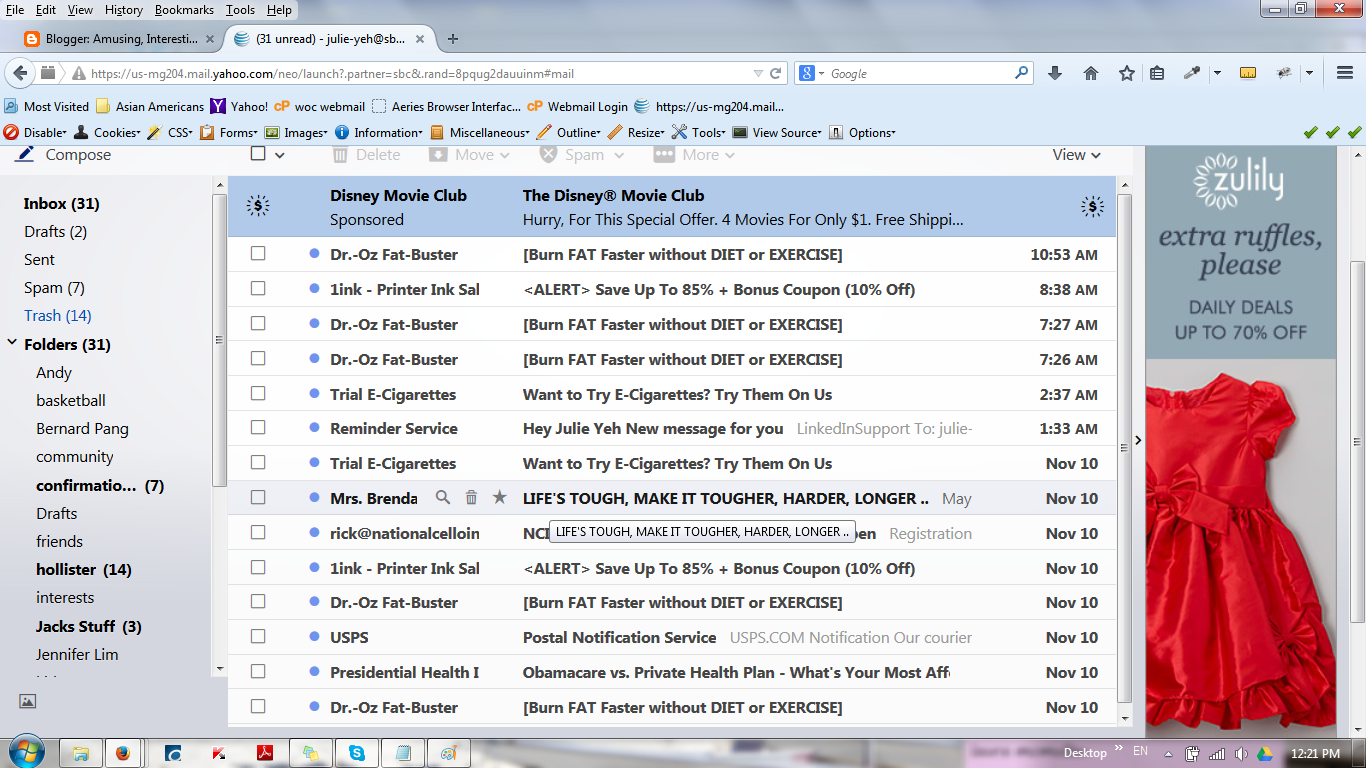Viewport: 1366px width, 768px height.
Task: Open the yellow ruler measure tool
Action: click(x=1247, y=73)
